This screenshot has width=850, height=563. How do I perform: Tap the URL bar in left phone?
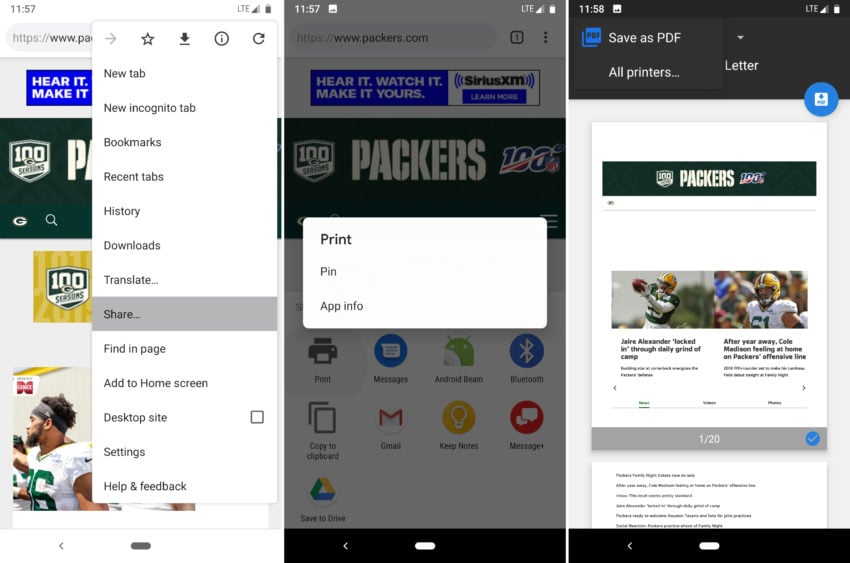coord(50,38)
